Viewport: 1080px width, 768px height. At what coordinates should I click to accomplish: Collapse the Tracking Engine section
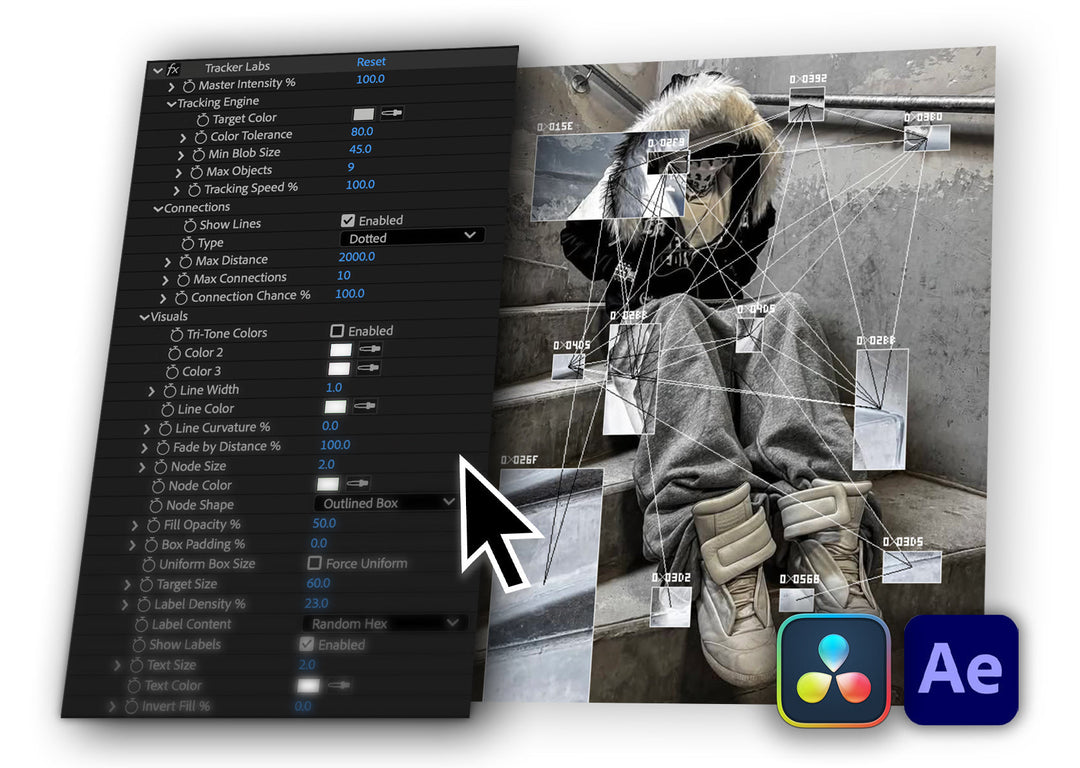(171, 103)
